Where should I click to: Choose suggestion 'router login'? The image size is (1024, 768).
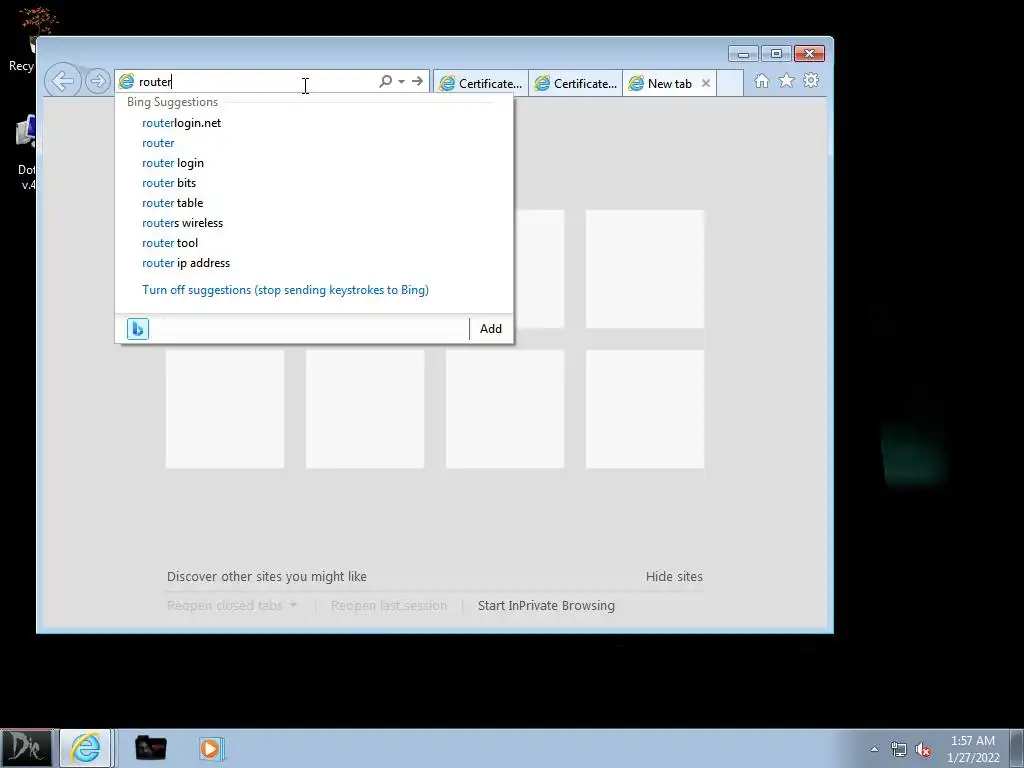(313, 163)
